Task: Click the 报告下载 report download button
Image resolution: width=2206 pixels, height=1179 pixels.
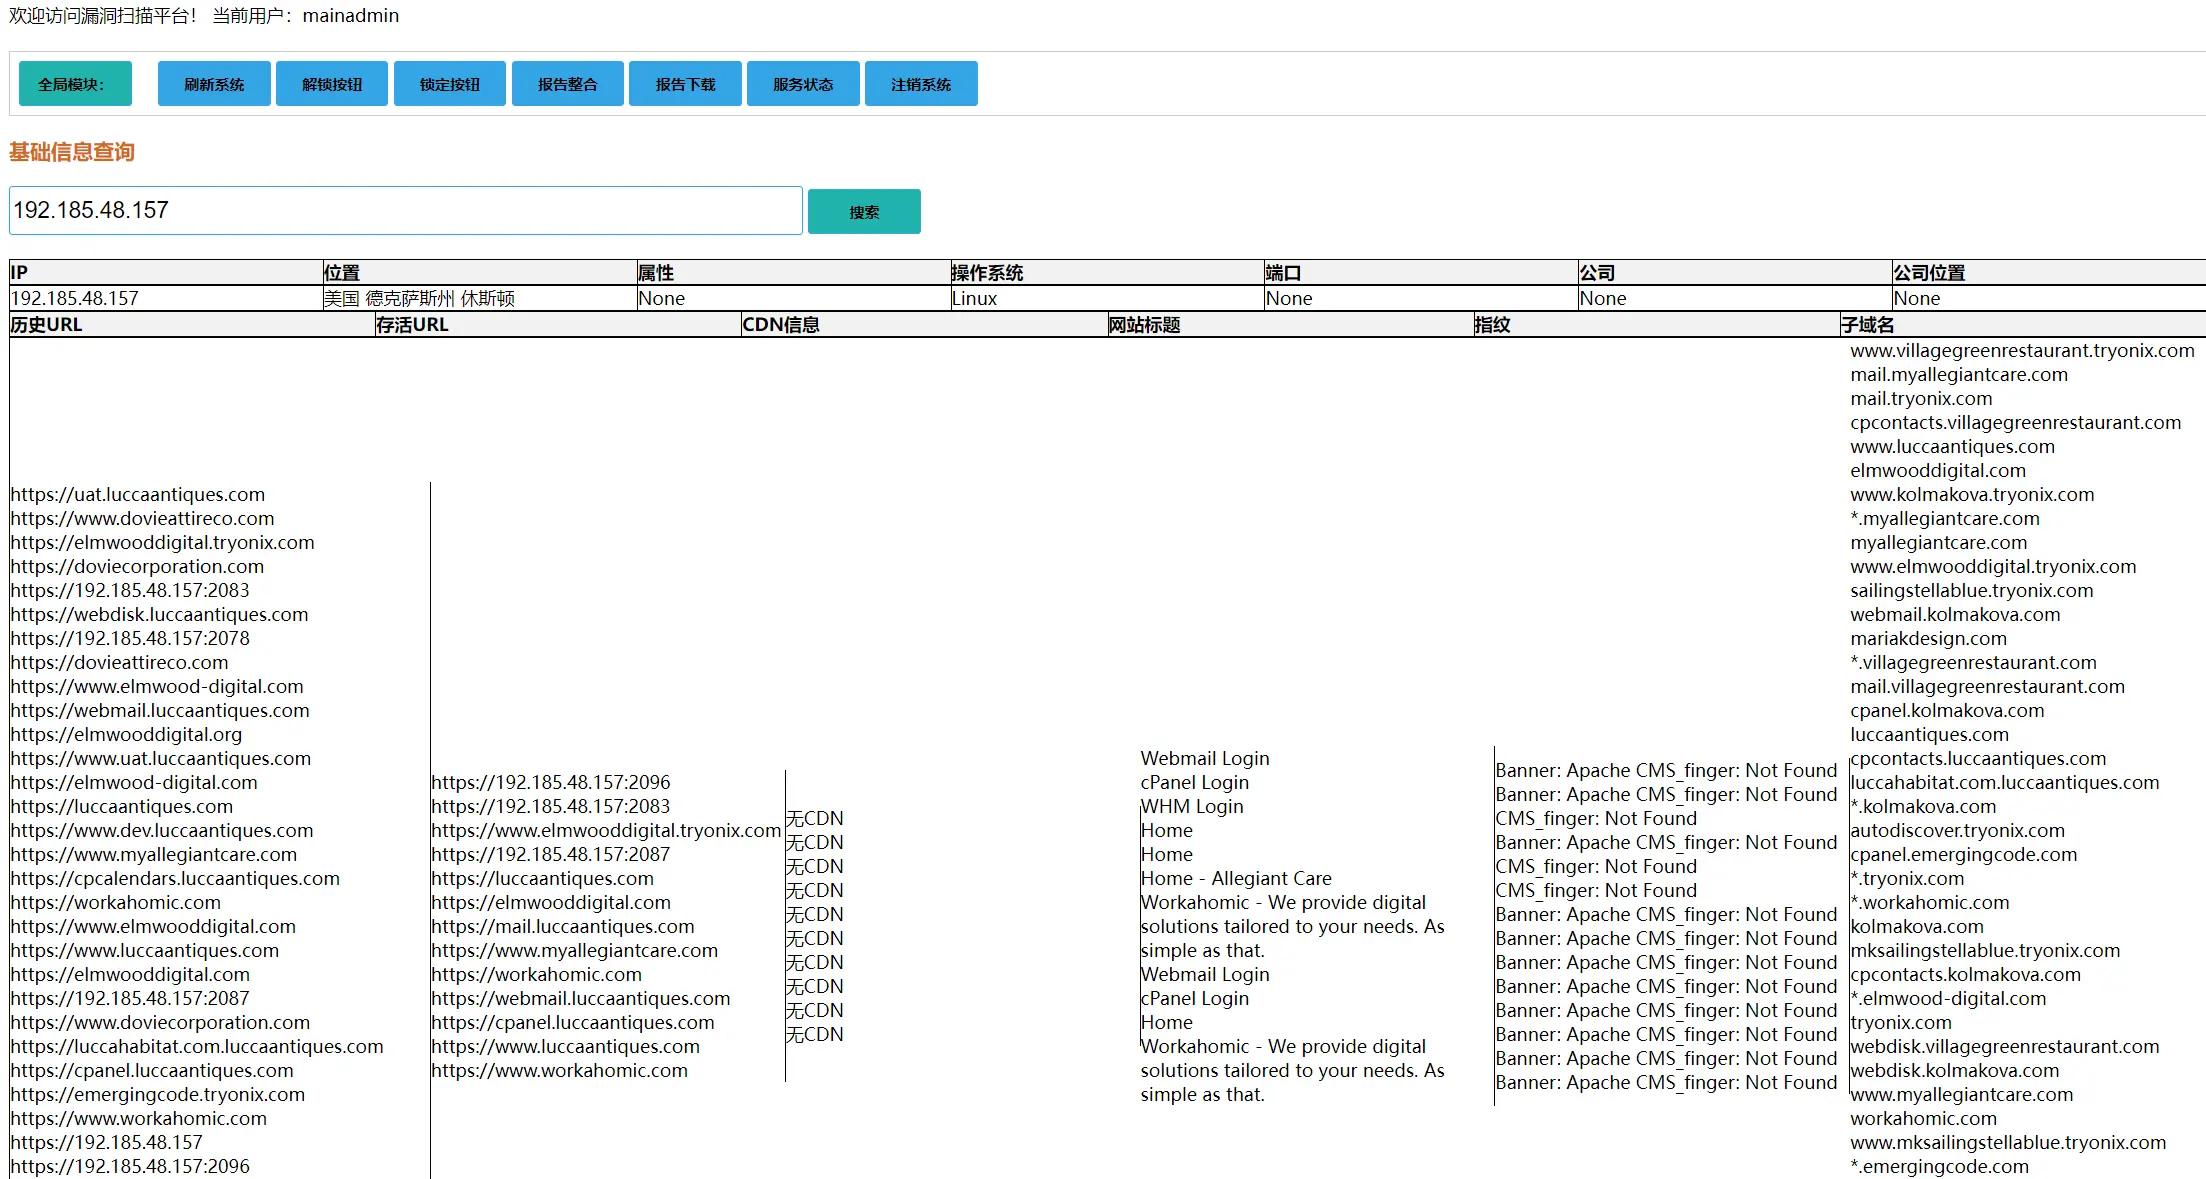Action: pyautogui.click(x=685, y=84)
